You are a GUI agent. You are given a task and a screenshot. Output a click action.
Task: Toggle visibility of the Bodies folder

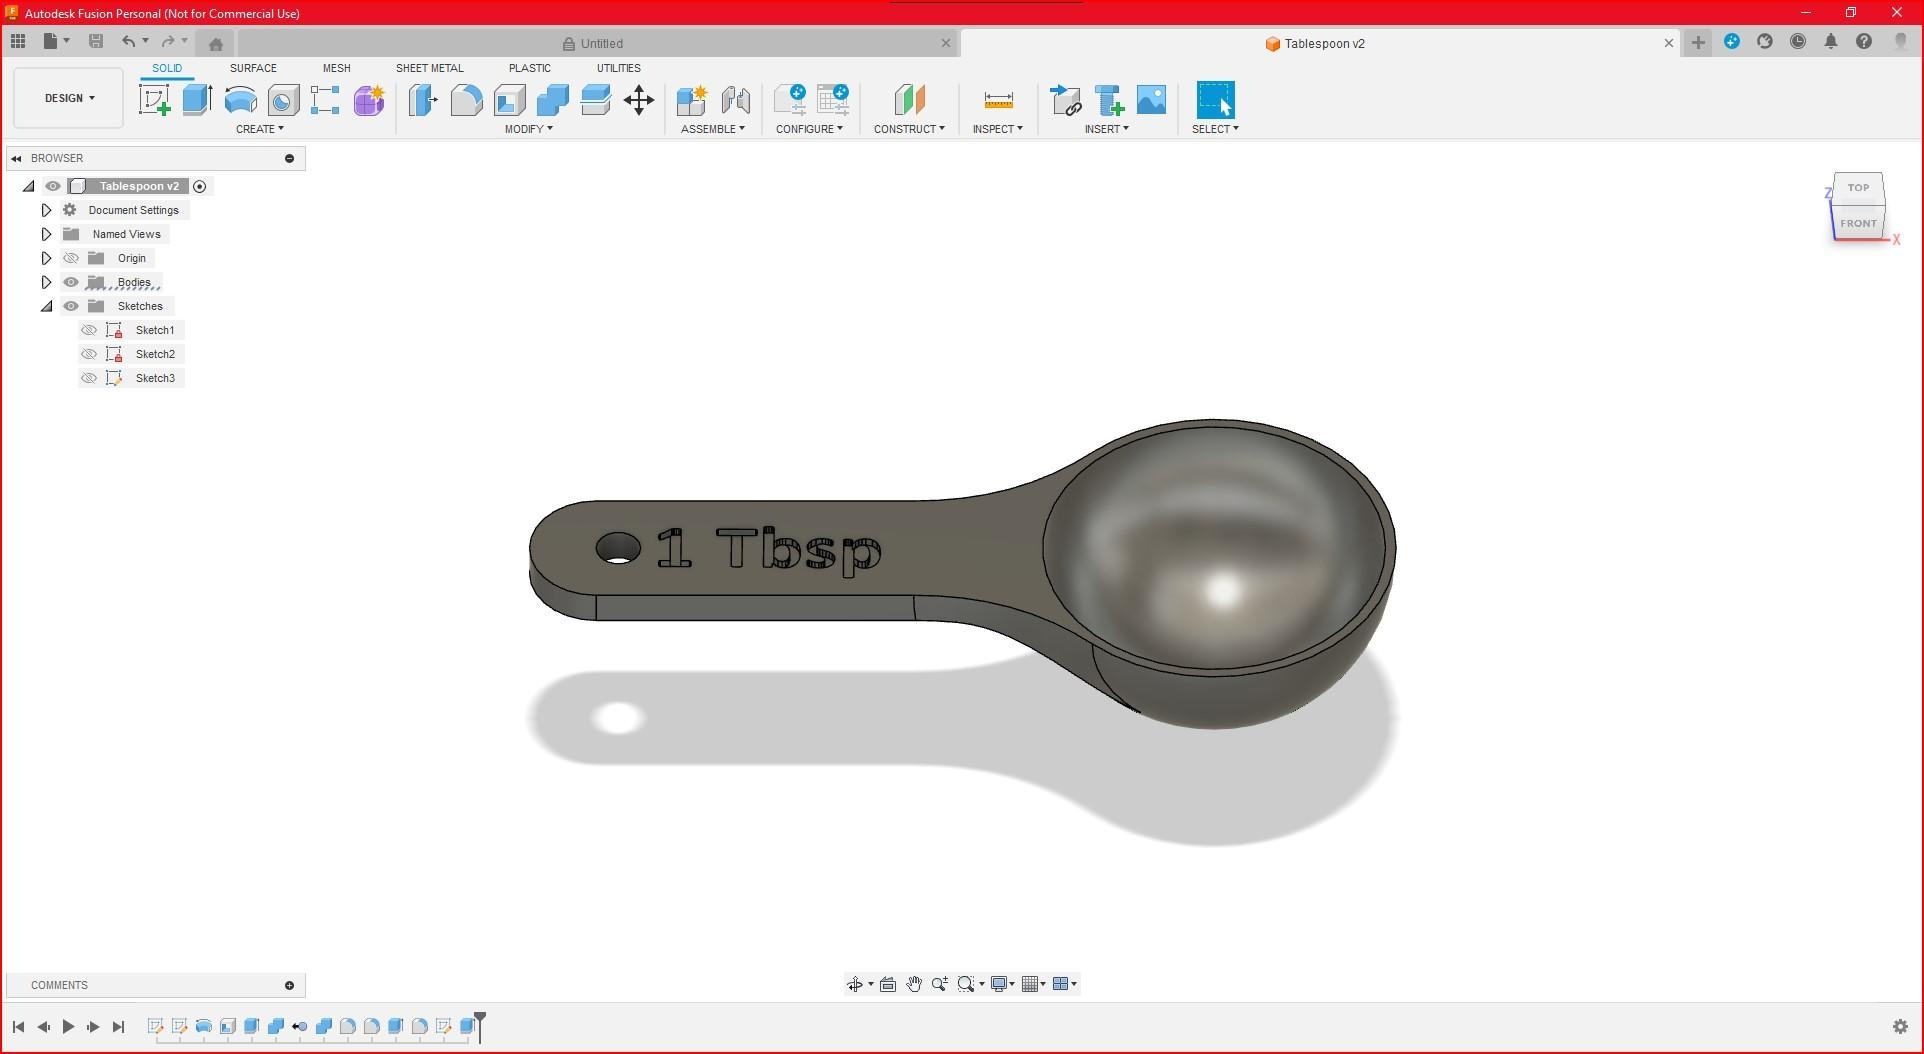click(71, 282)
